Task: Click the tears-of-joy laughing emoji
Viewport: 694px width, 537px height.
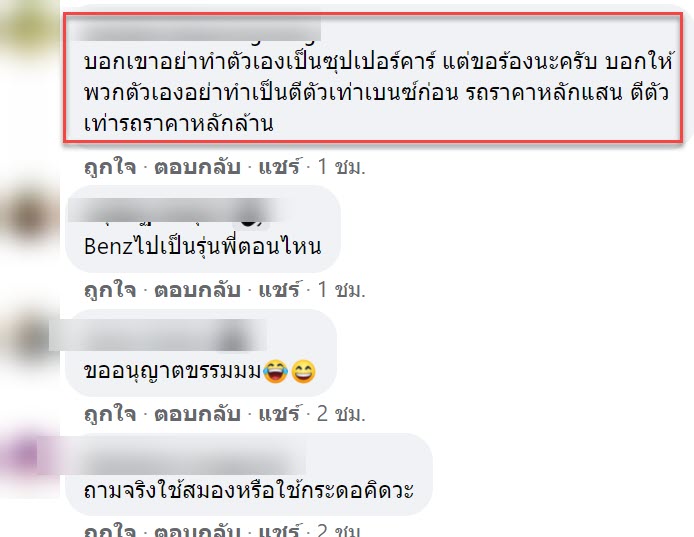Action: click(x=275, y=371)
